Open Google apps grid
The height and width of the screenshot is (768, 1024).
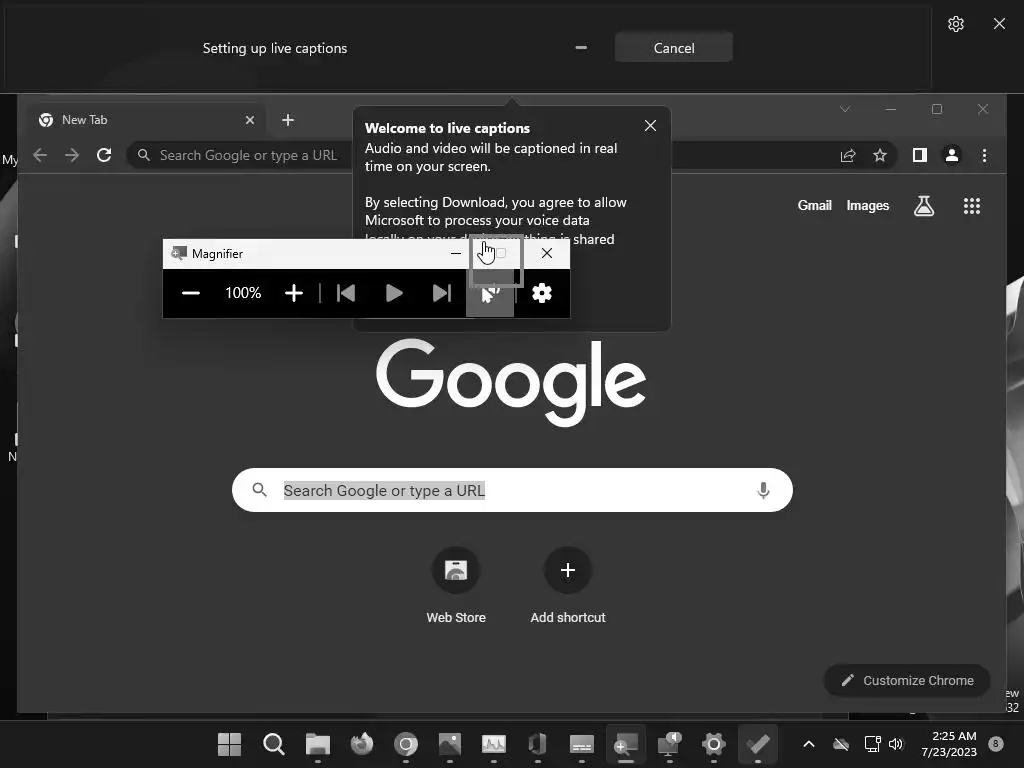(x=972, y=206)
